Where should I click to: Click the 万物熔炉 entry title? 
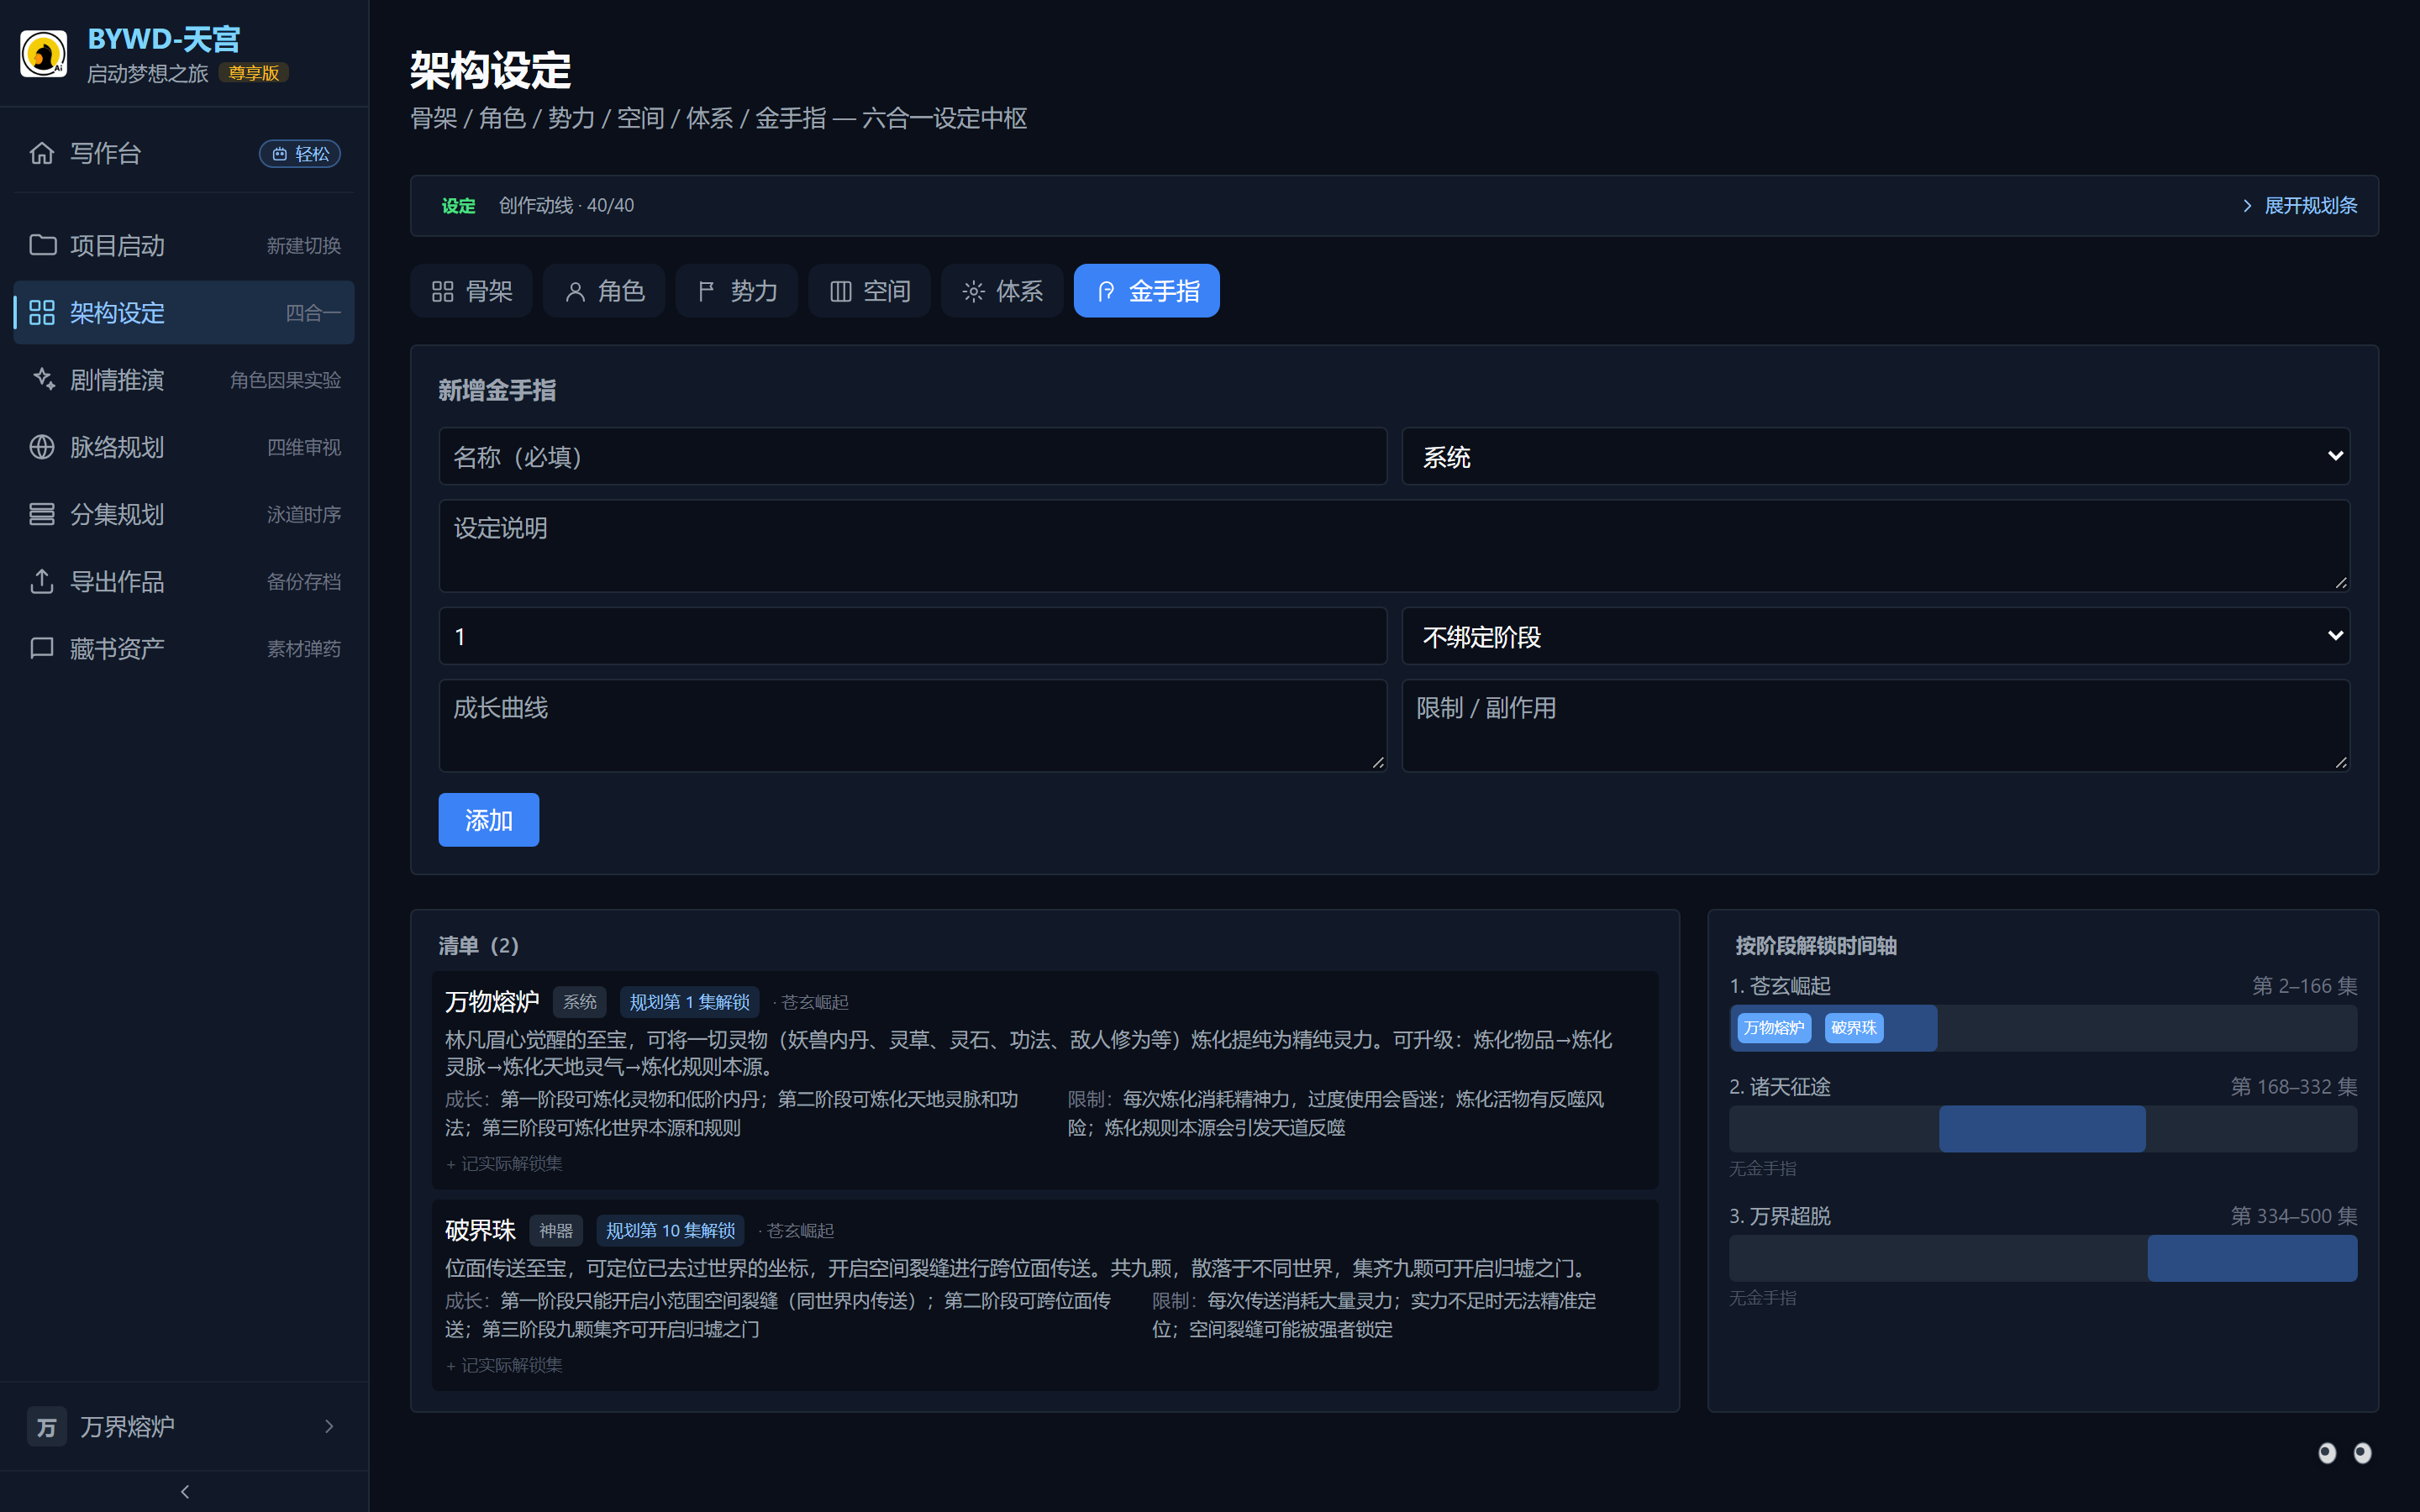pyautogui.click(x=492, y=1002)
